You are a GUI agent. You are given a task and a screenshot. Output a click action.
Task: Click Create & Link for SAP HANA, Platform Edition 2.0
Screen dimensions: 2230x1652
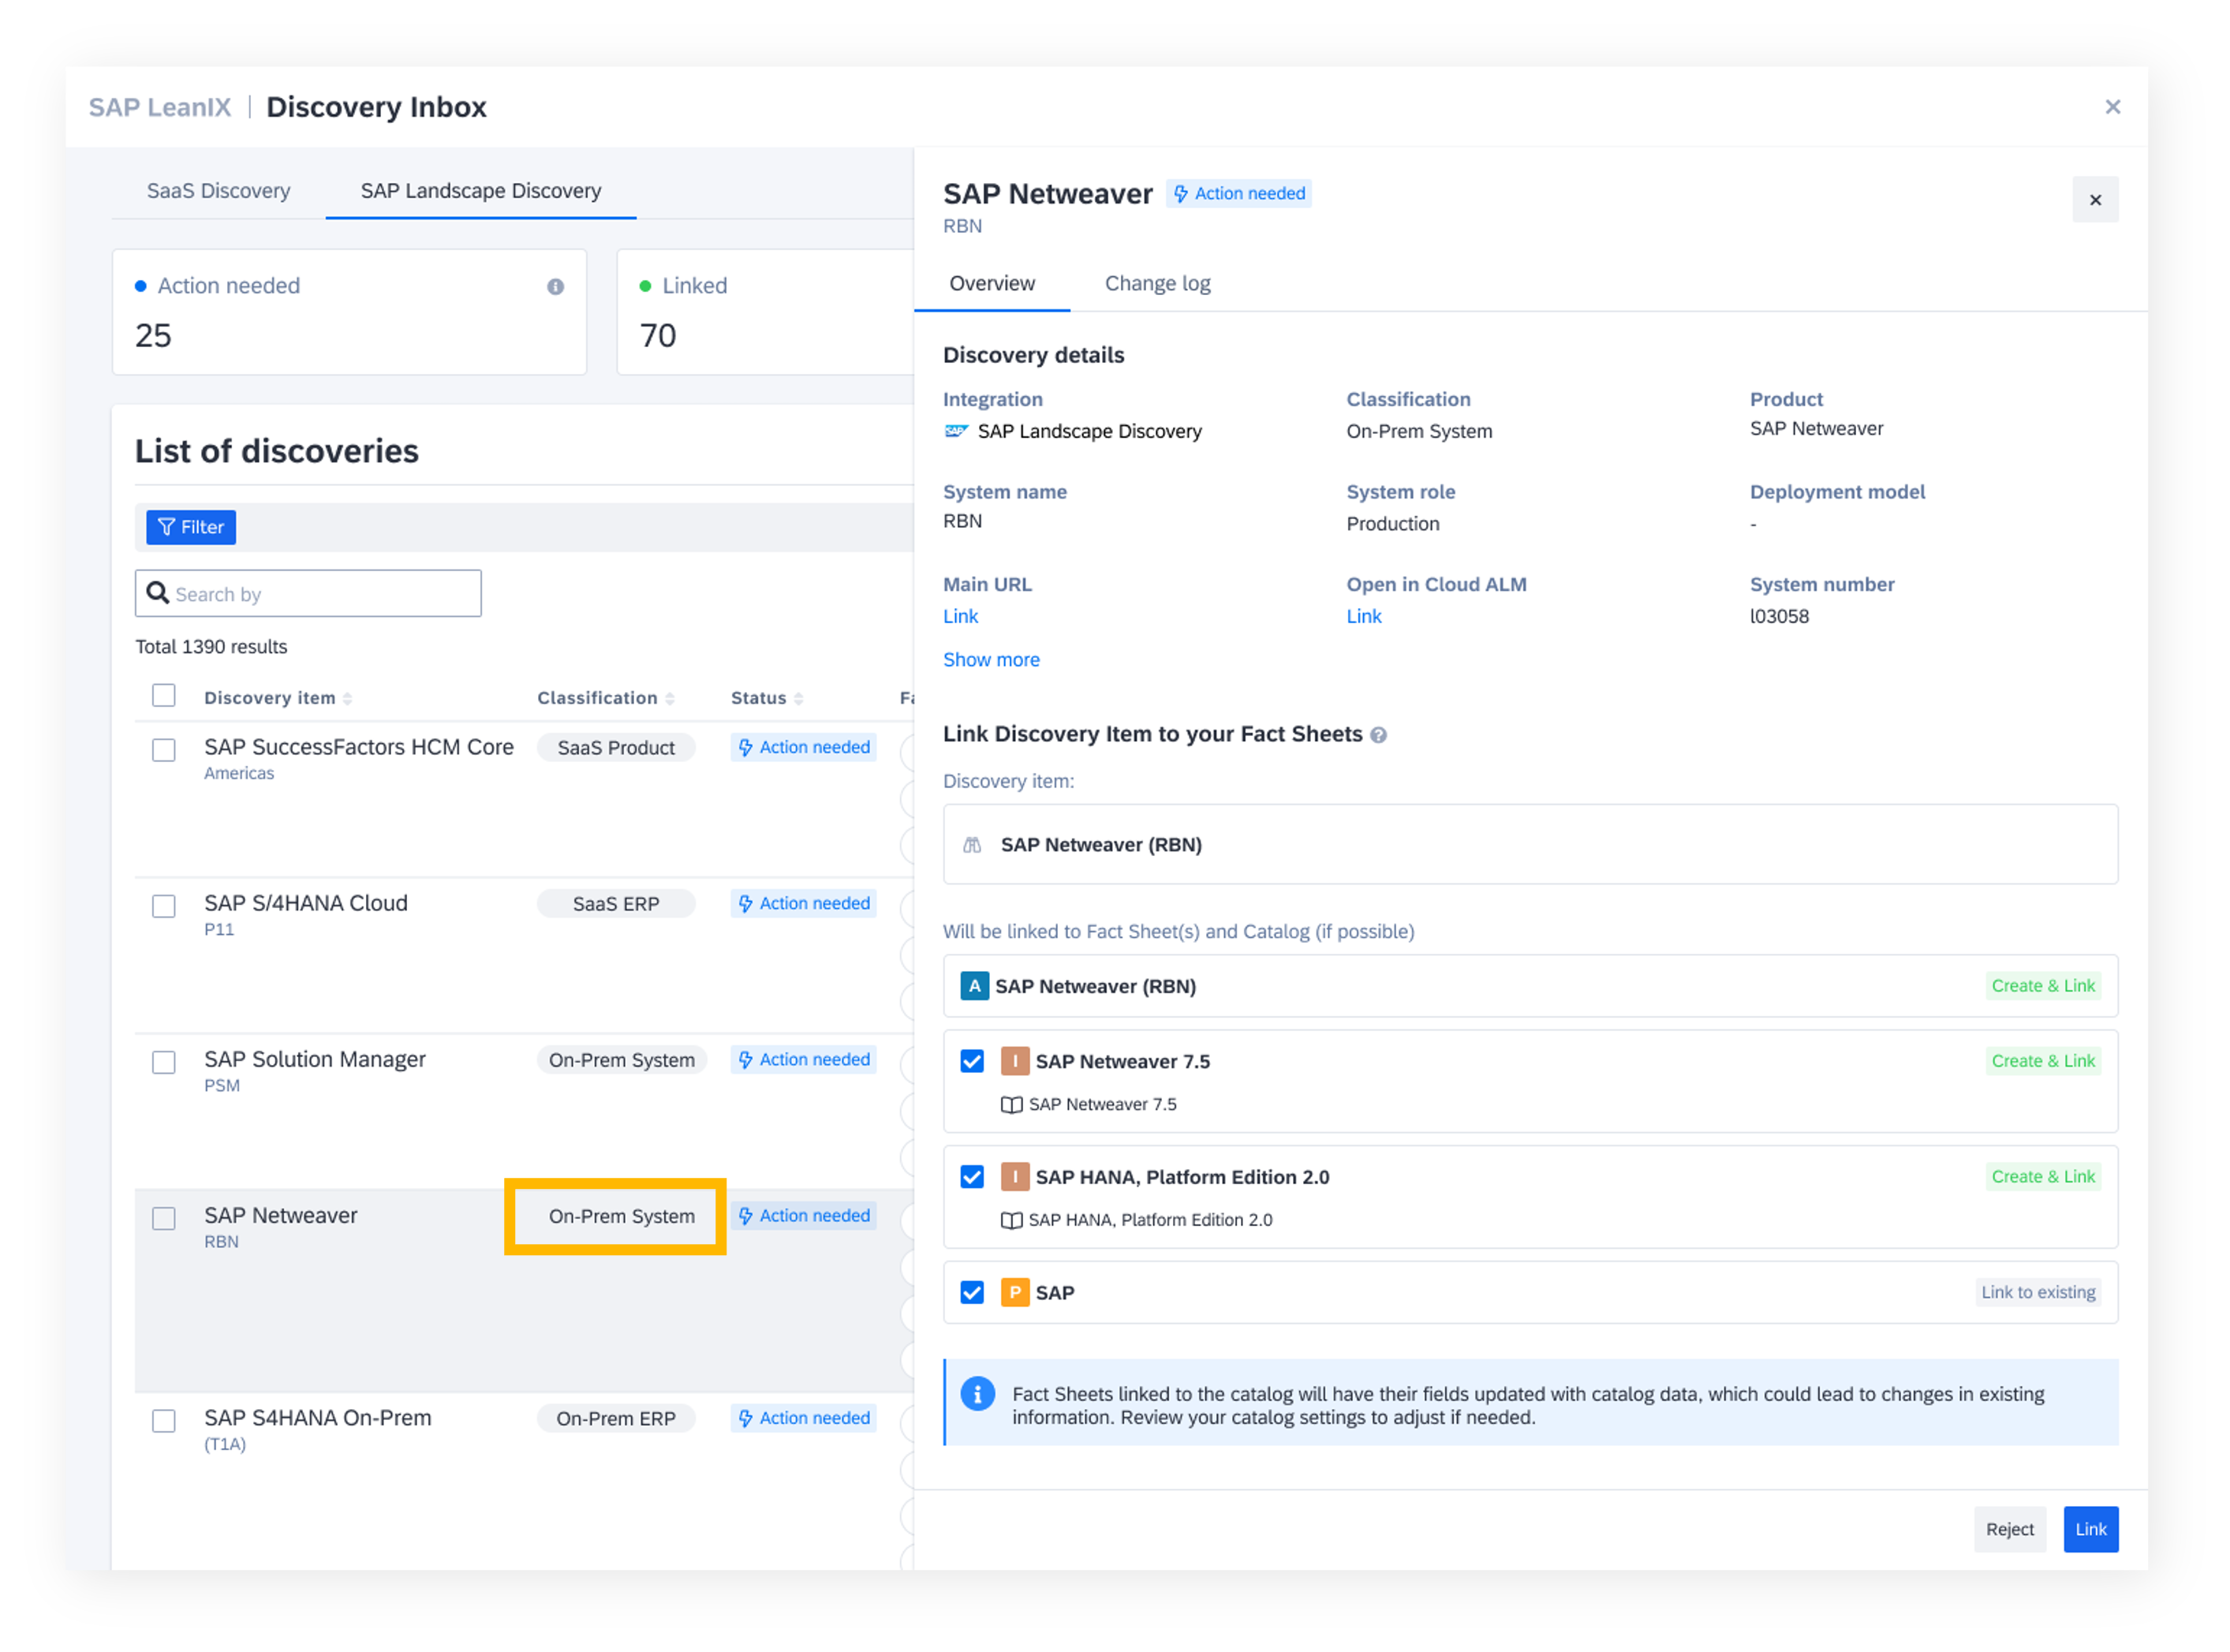tap(2043, 1177)
